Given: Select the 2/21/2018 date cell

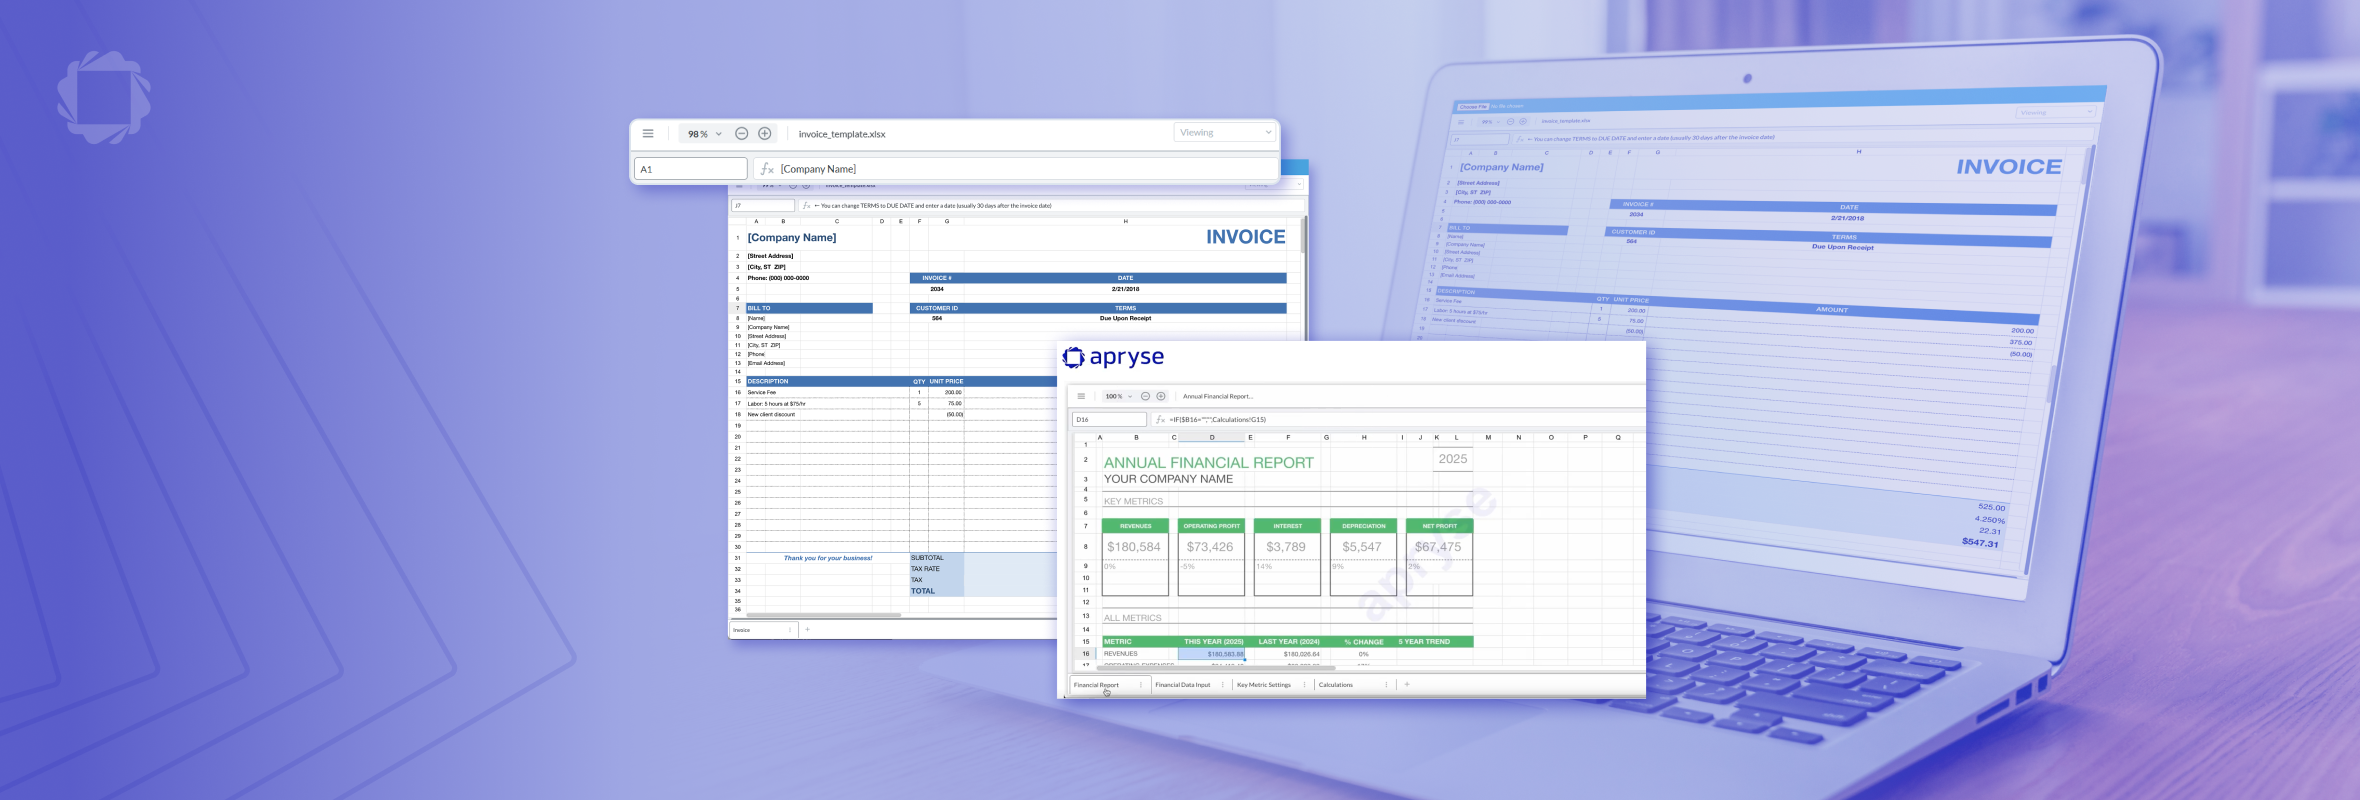Looking at the screenshot, I should tap(1125, 289).
